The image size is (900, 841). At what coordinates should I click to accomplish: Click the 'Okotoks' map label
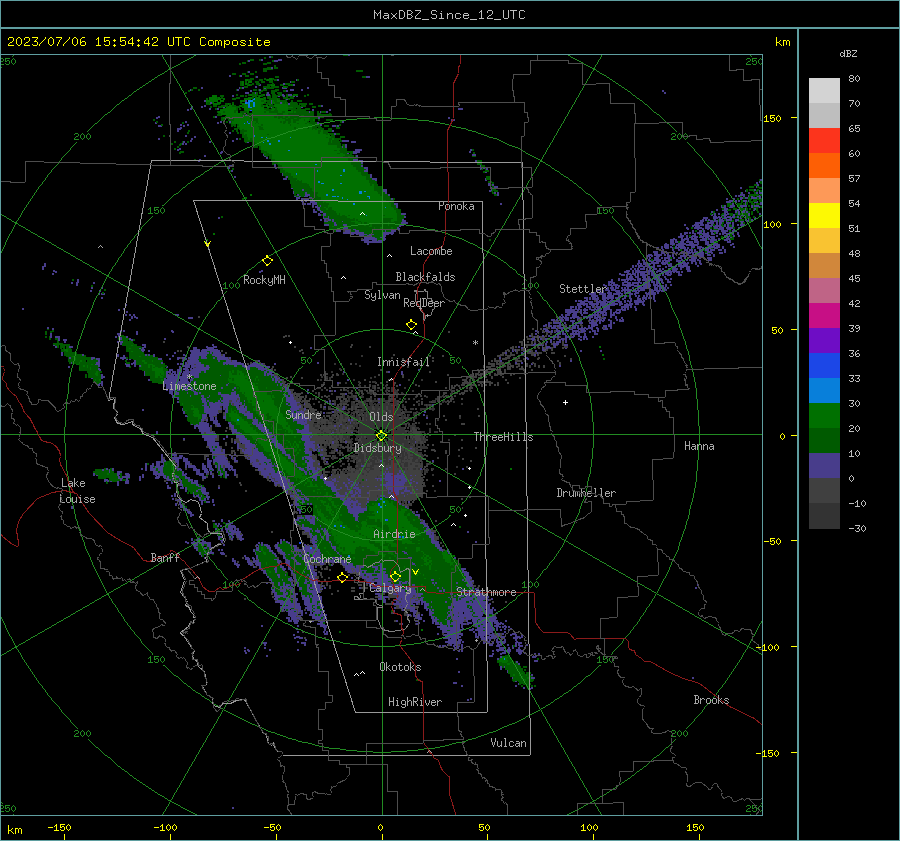tap(400, 667)
